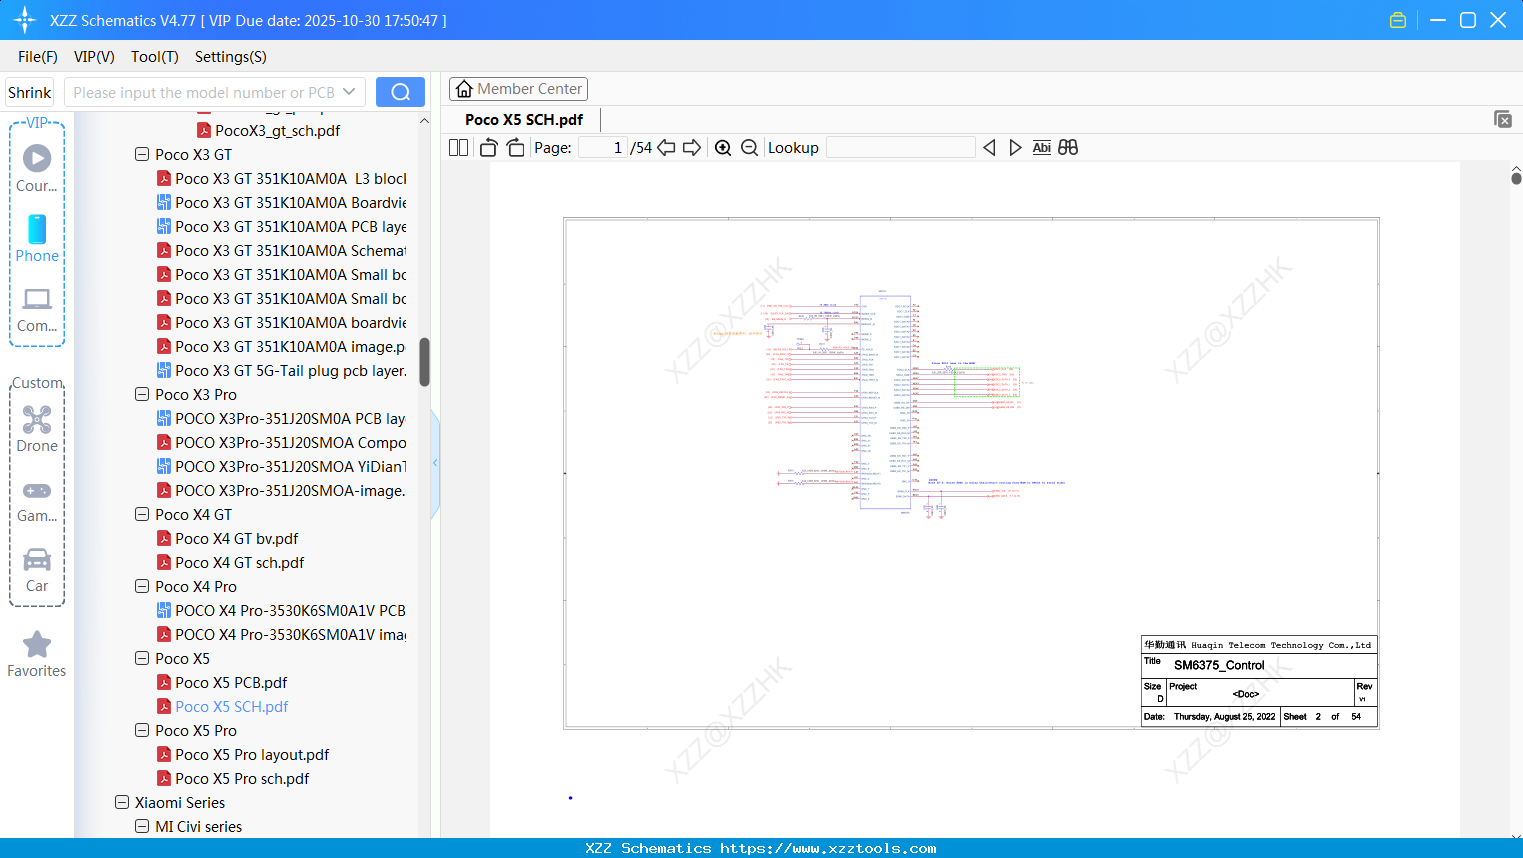This screenshot has height=858, width=1523.
Task: Open the VIP menu
Action: coord(94,57)
